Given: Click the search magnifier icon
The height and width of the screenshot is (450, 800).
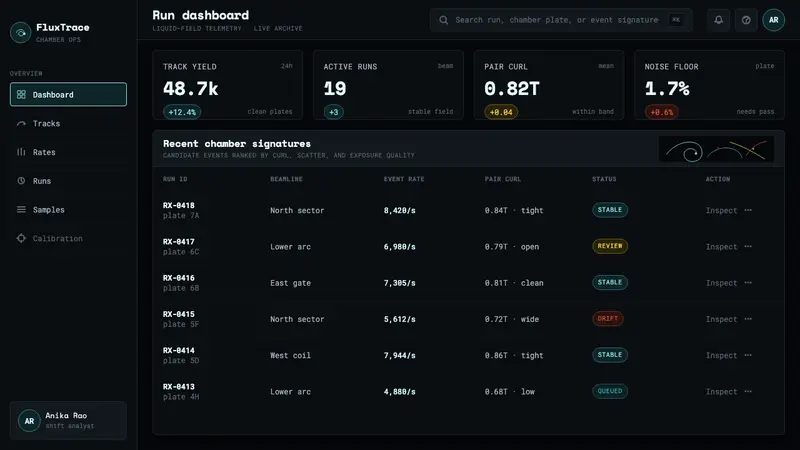Looking at the screenshot, I should pos(444,20).
